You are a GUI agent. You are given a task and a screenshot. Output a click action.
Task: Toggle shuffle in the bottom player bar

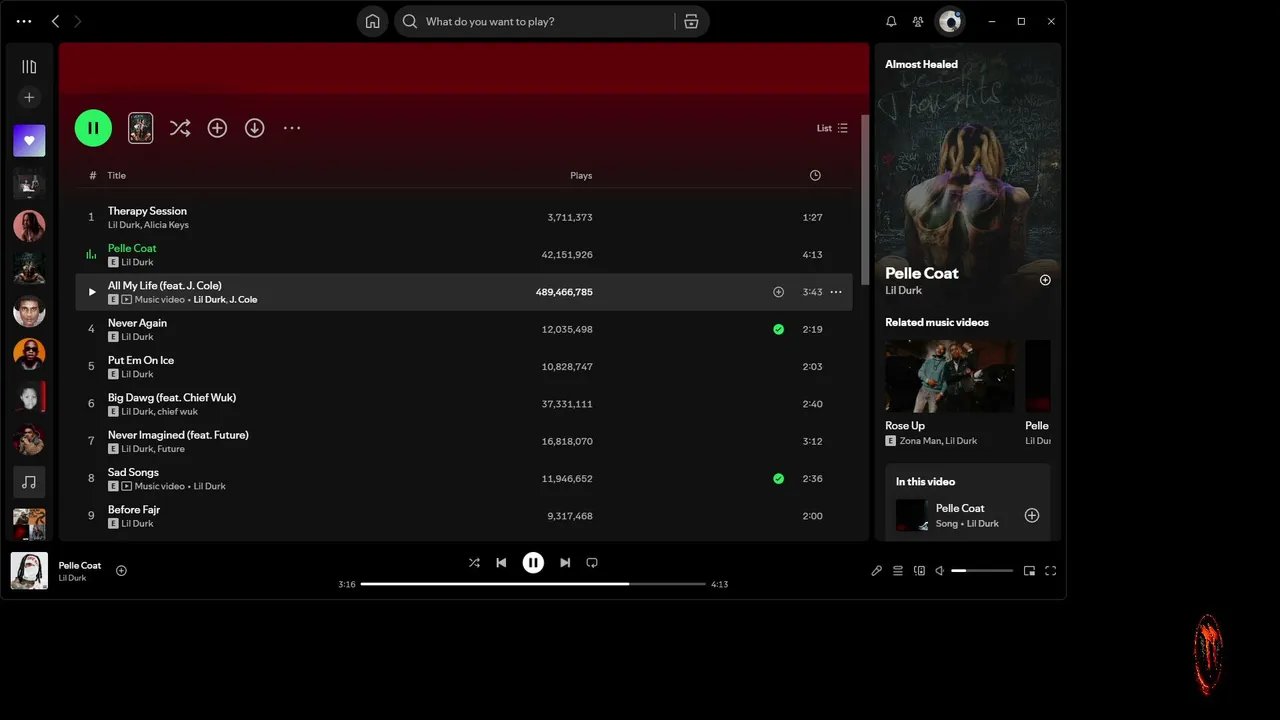474,563
